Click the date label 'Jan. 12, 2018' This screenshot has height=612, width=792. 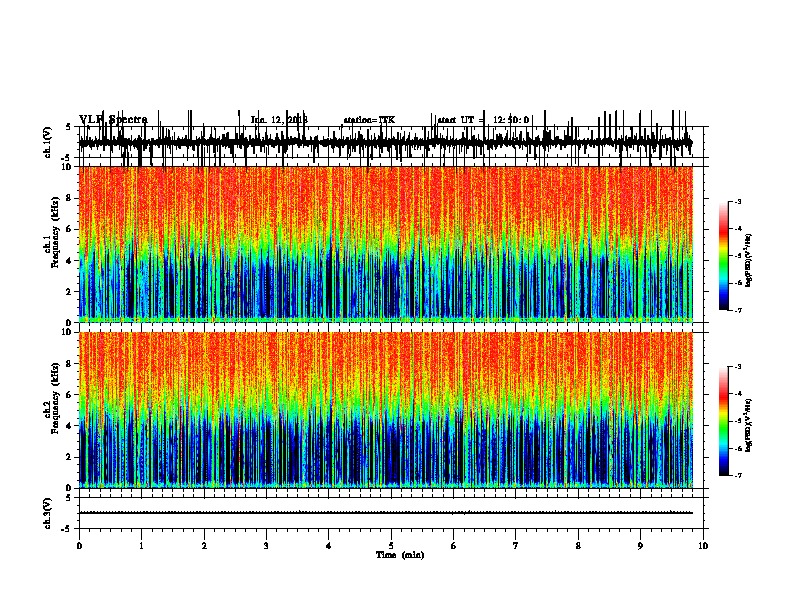279,120
